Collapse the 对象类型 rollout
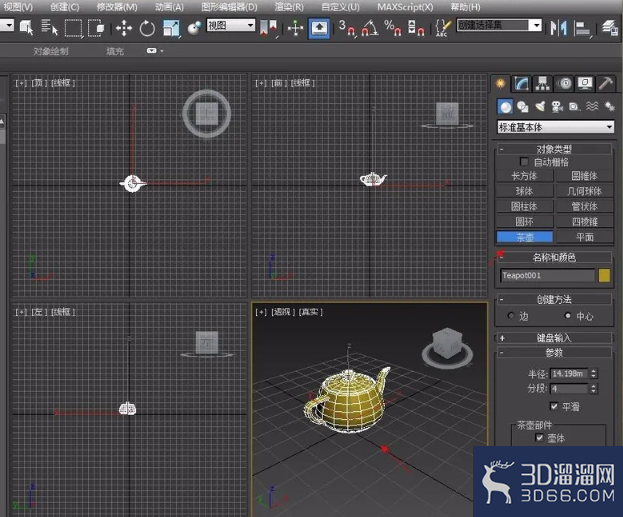 point(553,149)
